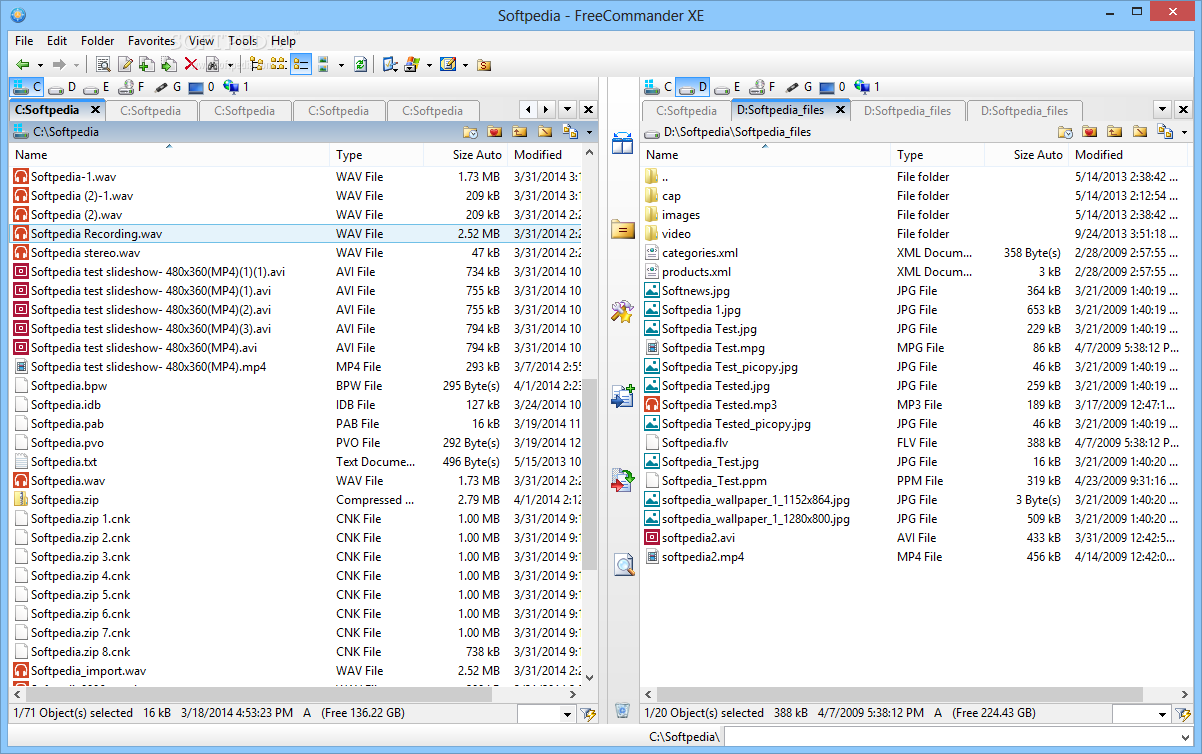Viewport: 1202px width, 754px height.
Task: Click the desktop snapshot toolbar icon
Action: (x=390, y=64)
